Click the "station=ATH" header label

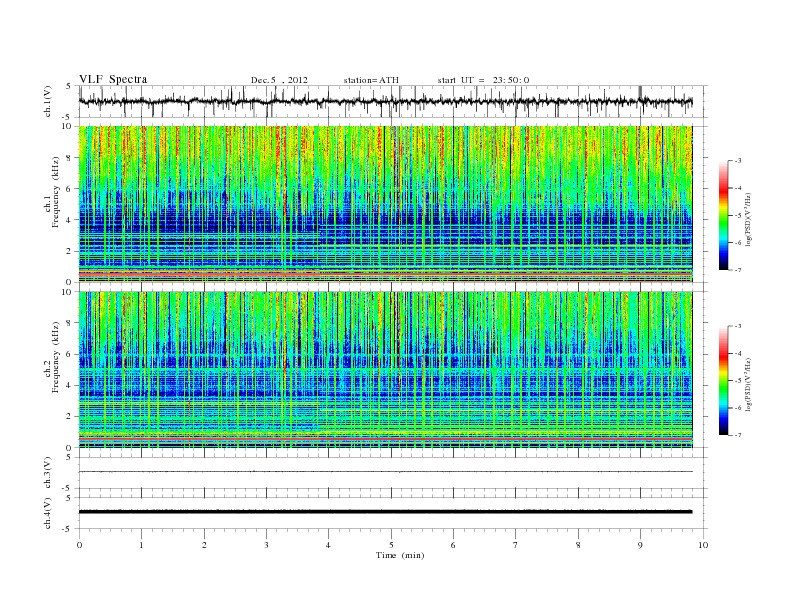click(x=371, y=80)
